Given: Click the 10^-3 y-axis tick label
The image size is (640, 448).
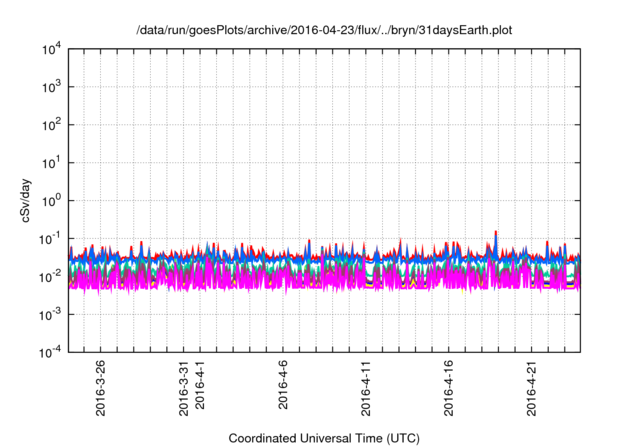Looking at the screenshot, I should pyautogui.click(x=50, y=314).
